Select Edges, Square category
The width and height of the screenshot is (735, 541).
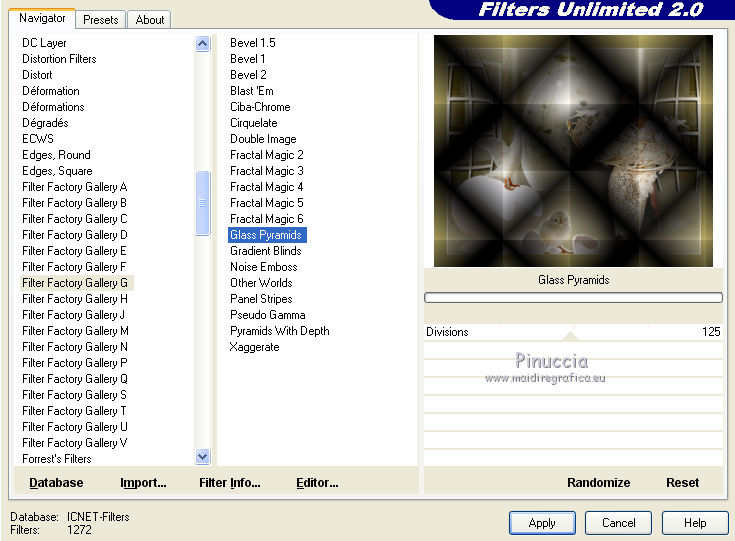pos(57,171)
